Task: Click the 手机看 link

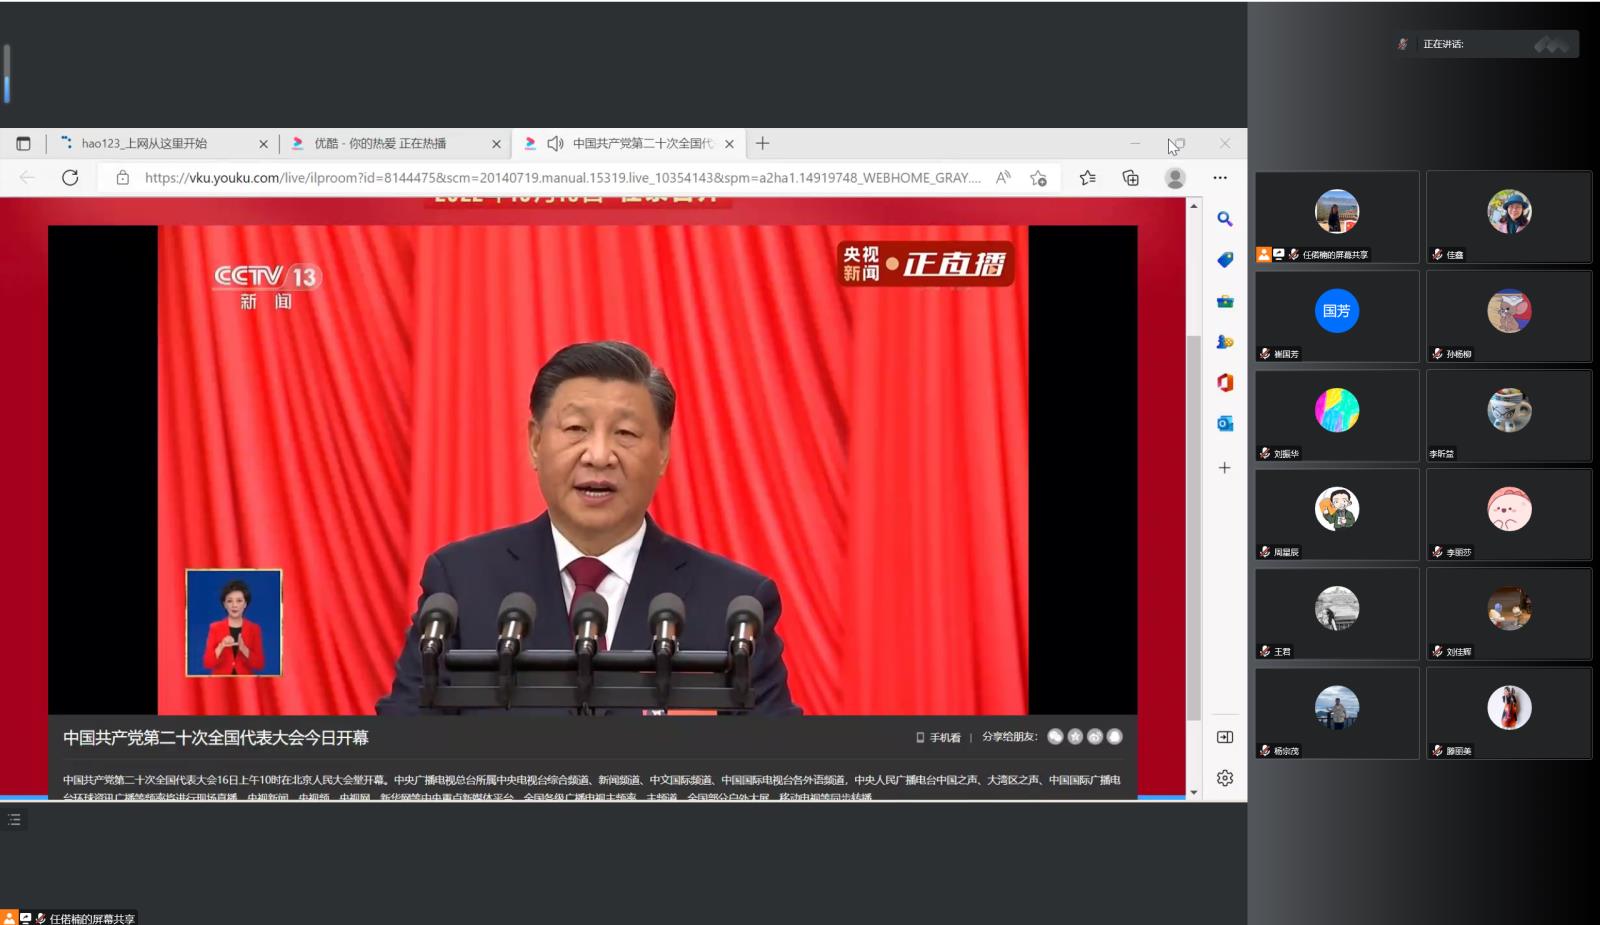Action: point(938,738)
